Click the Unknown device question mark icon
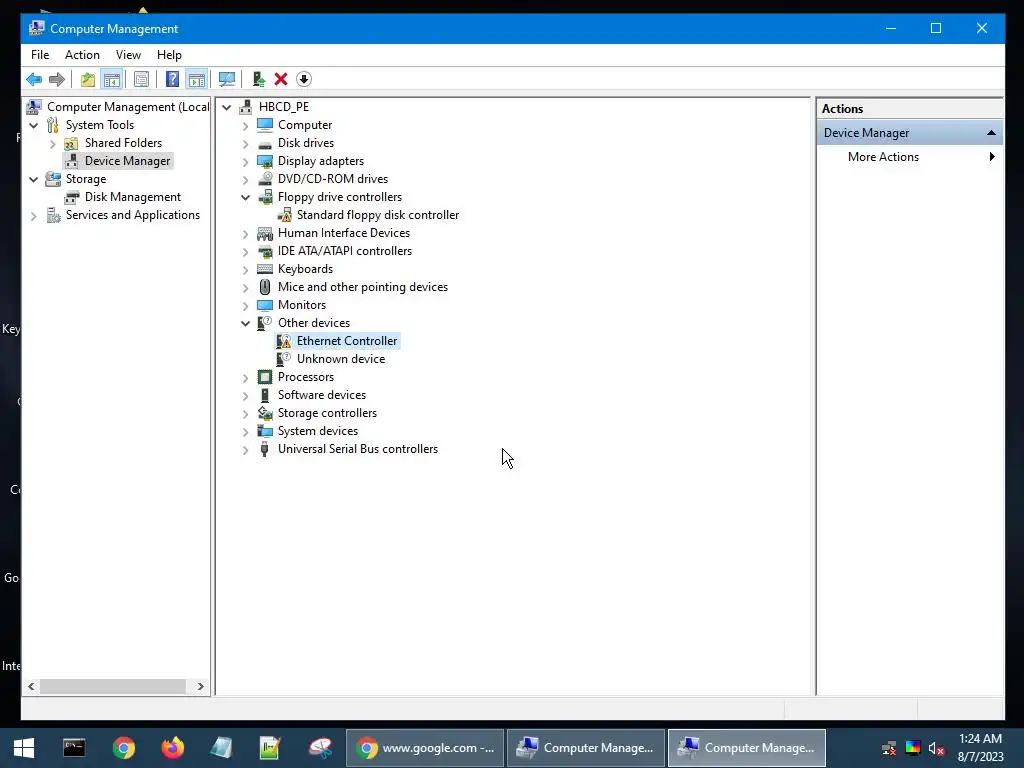Image resolution: width=1024 pixels, height=768 pixels. (x=284, y=359)
